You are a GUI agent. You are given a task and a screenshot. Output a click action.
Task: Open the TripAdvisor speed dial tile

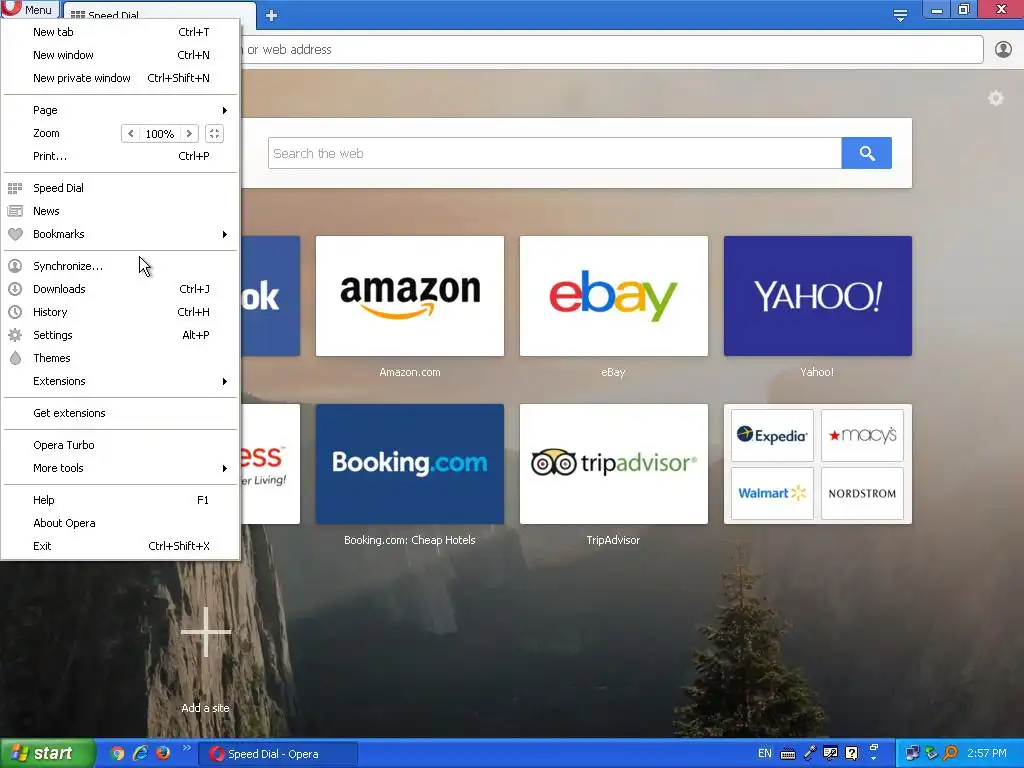(613, 464)
